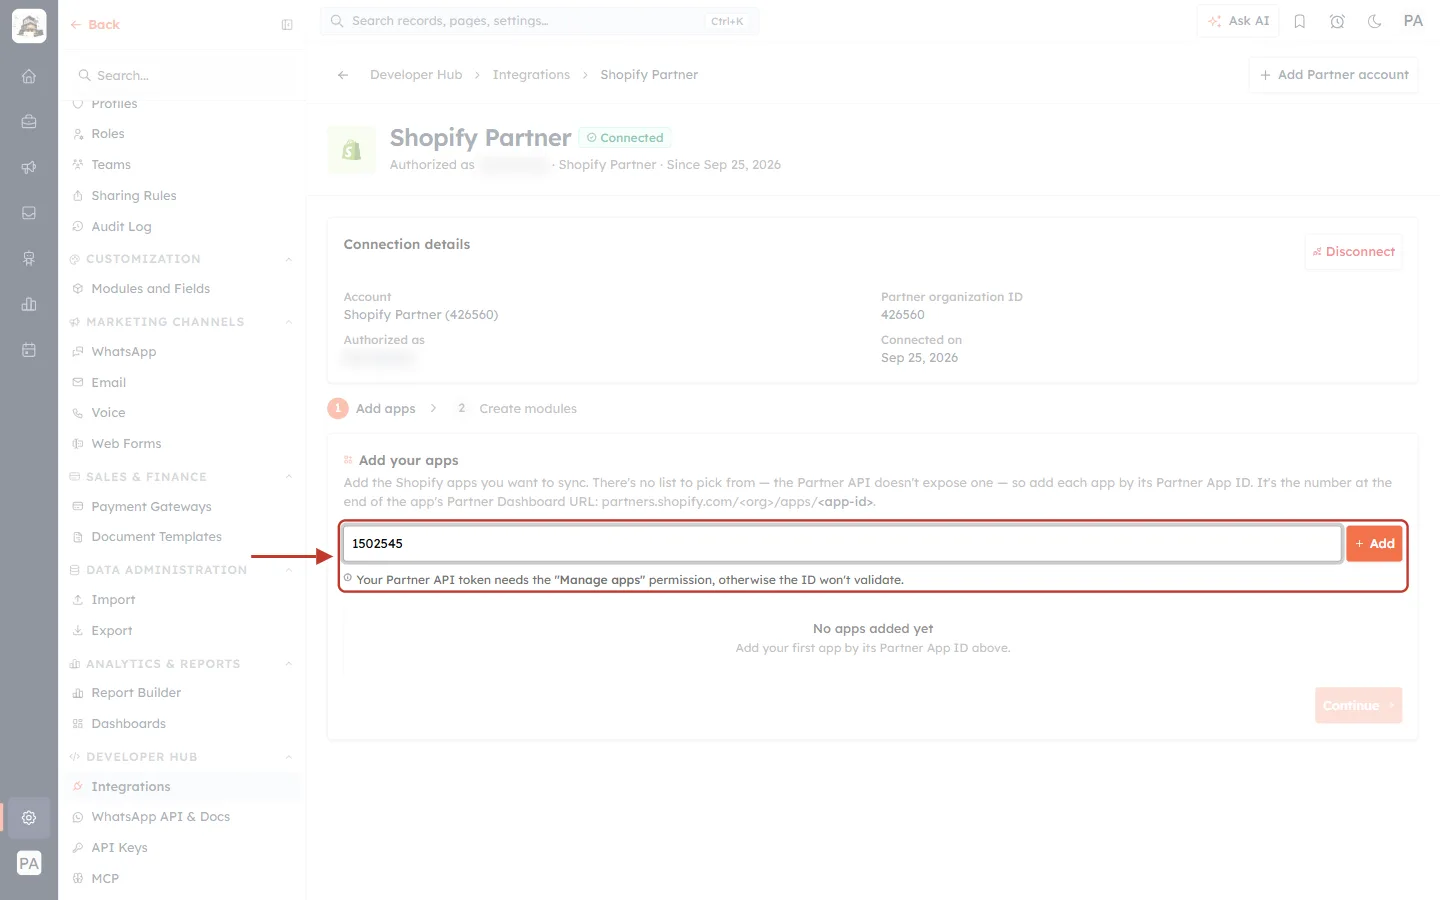Click the Disconnect button
The height and width of the screenshot is (900, 1440).
(1354, 252)
